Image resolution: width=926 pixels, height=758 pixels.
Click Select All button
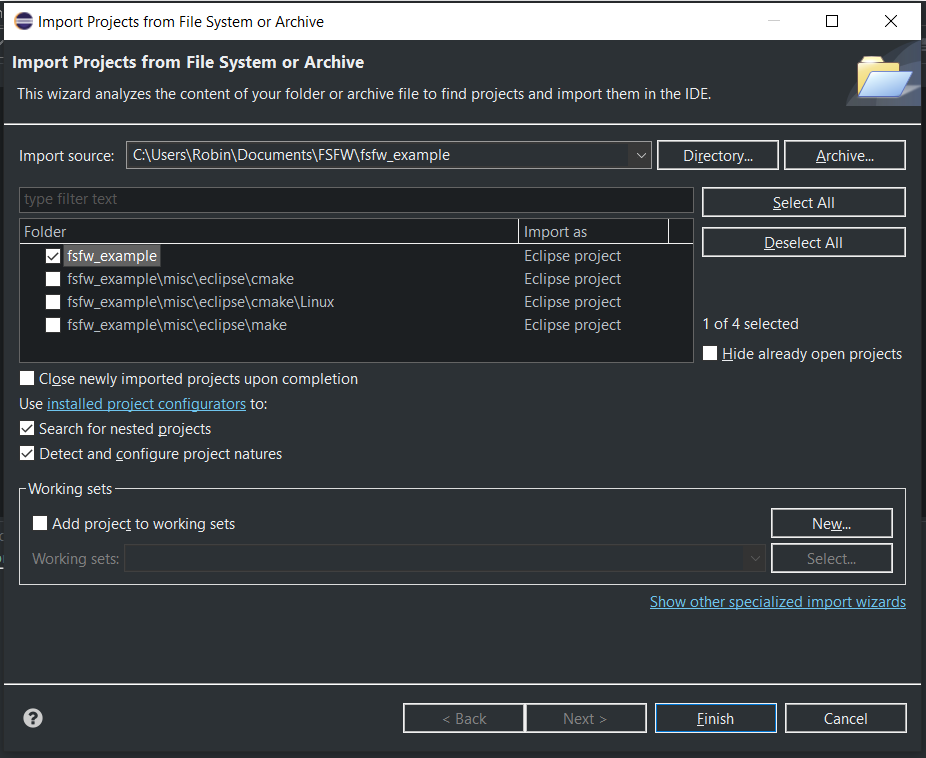click(803, 202)
